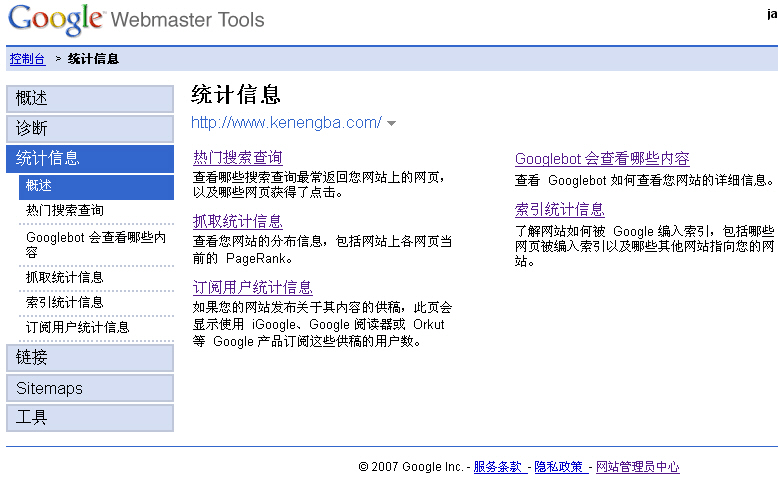
Task: Click the Google Webmaster Tools logo
Action: click(x=136, y=19)
